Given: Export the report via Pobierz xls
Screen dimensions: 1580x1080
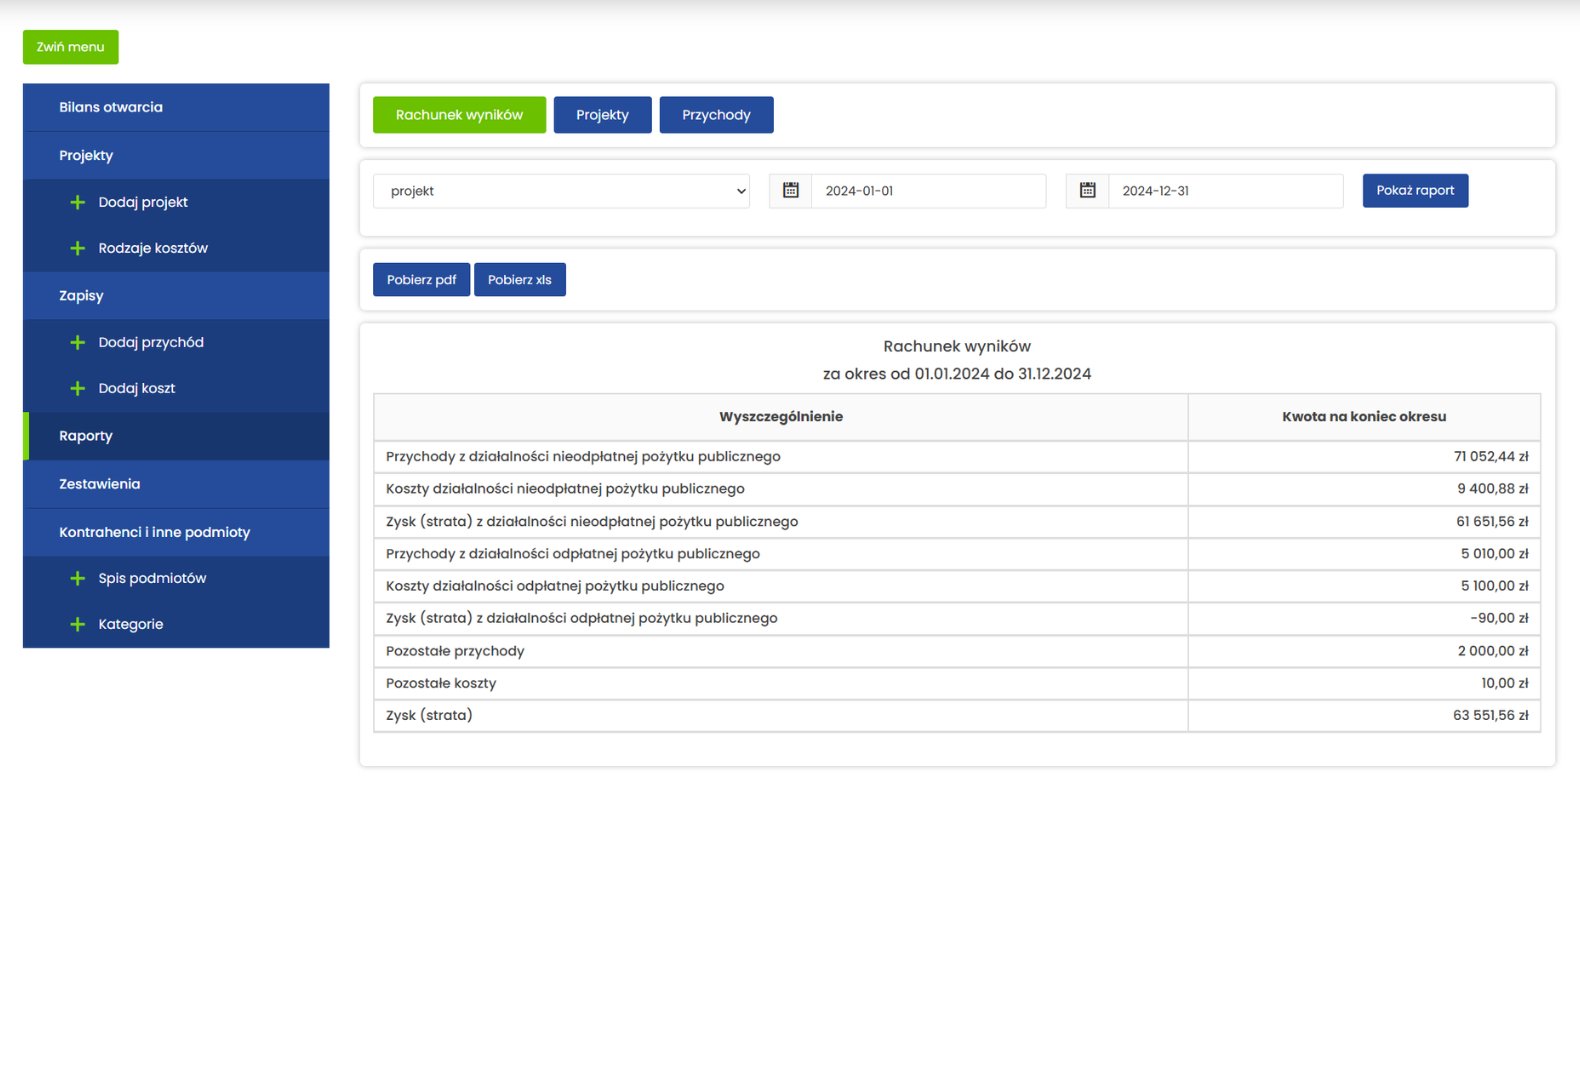Looking at the screenshot, I should click(x=519, y=280).
